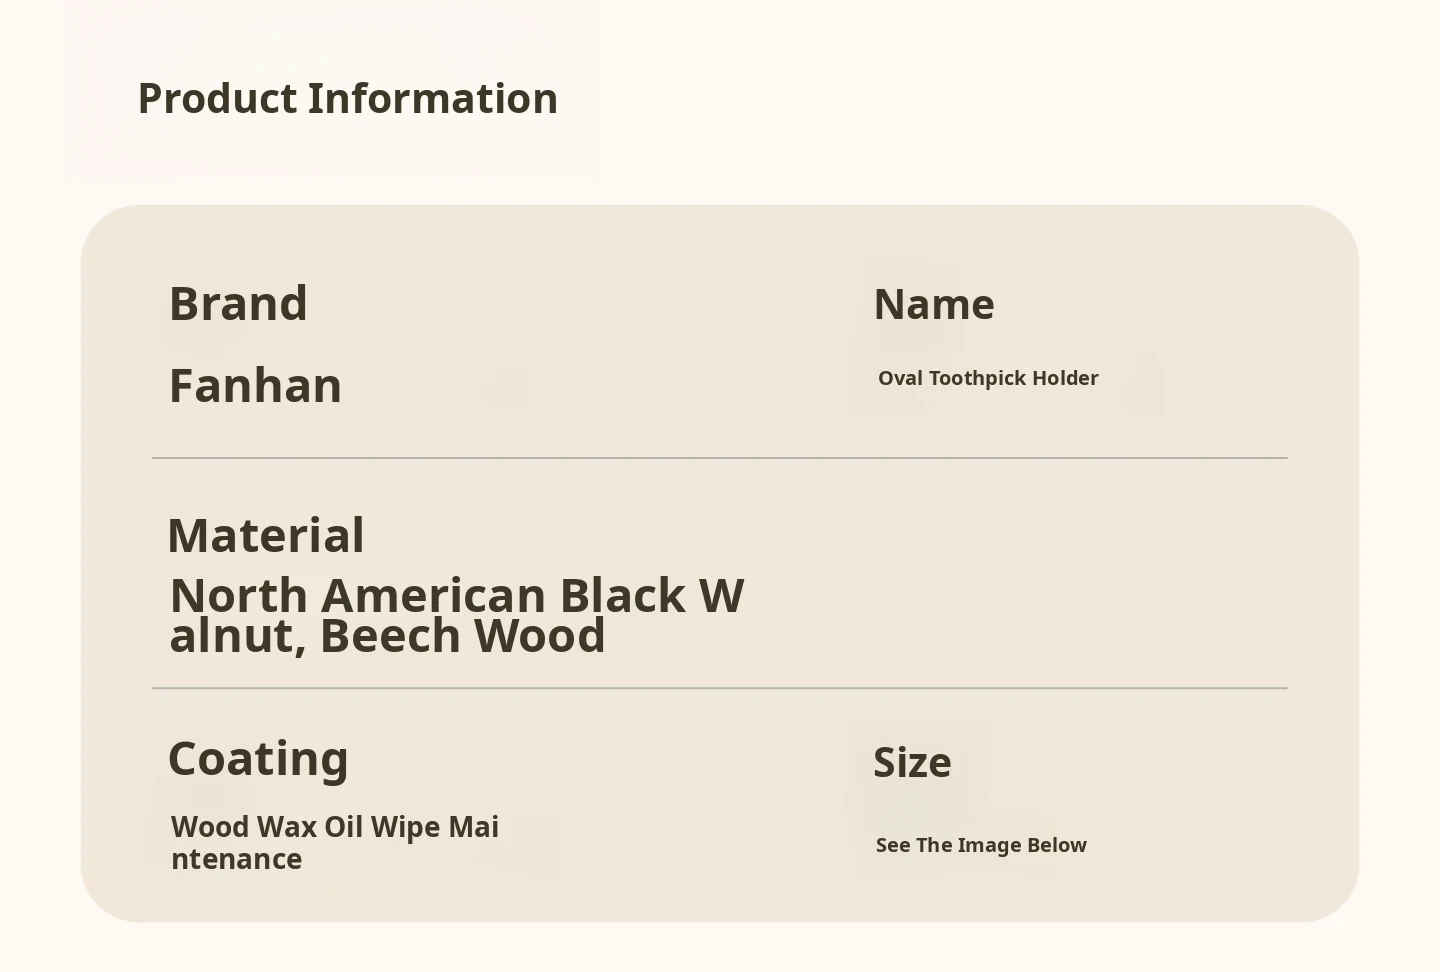The width and height of the screenshot is (1440, 972).
Task: Select the Name label
Action: pos(934,305)
